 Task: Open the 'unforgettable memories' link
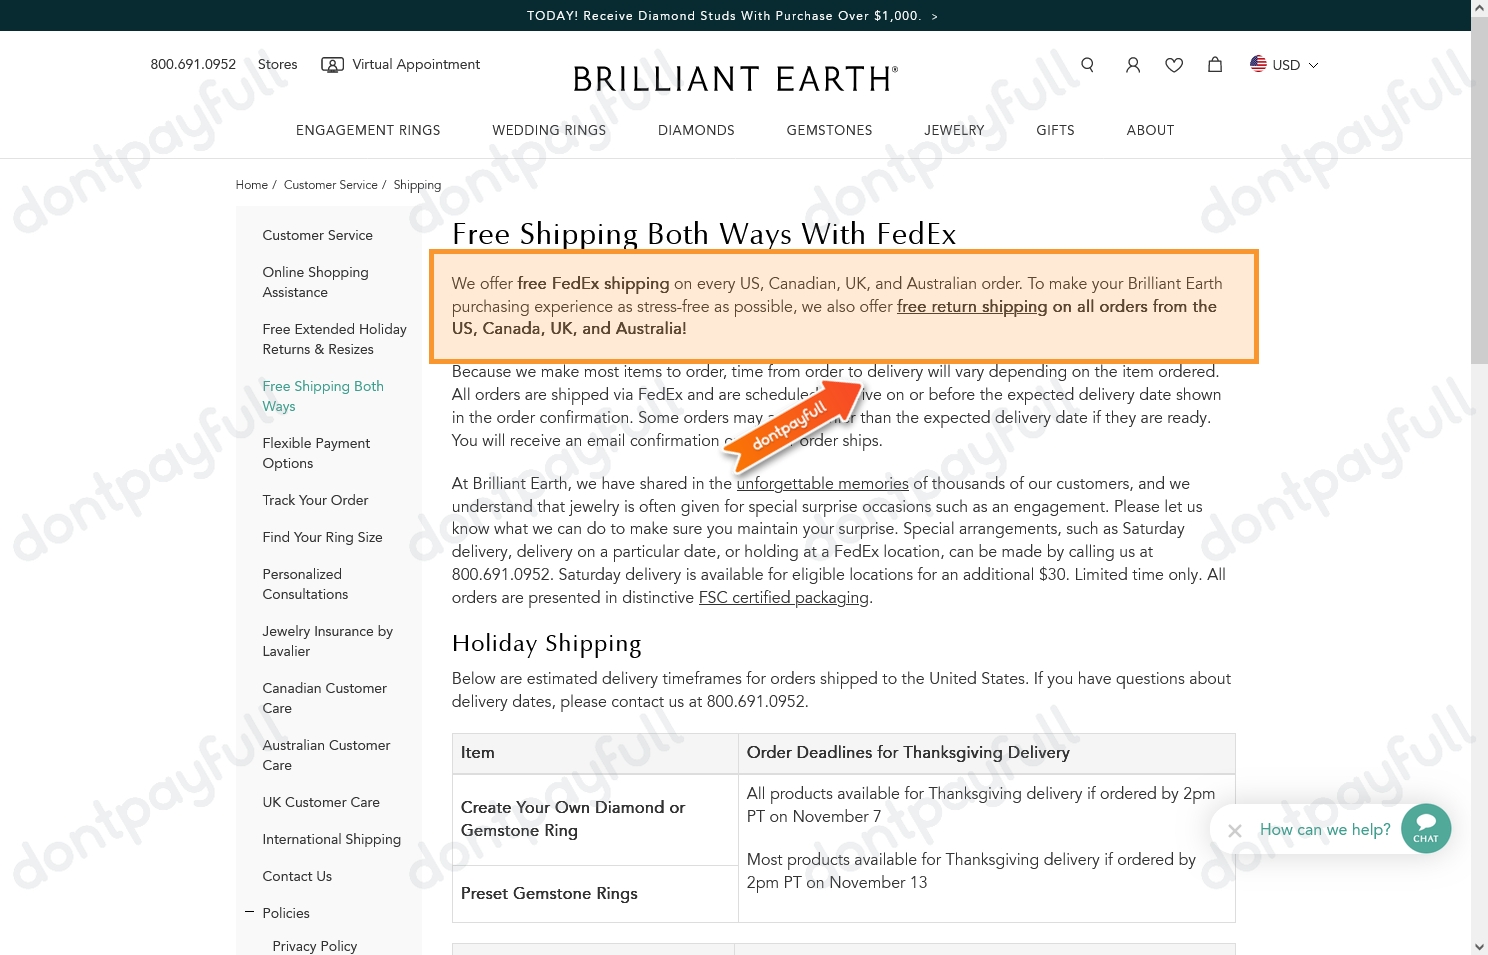pos(821,483)
